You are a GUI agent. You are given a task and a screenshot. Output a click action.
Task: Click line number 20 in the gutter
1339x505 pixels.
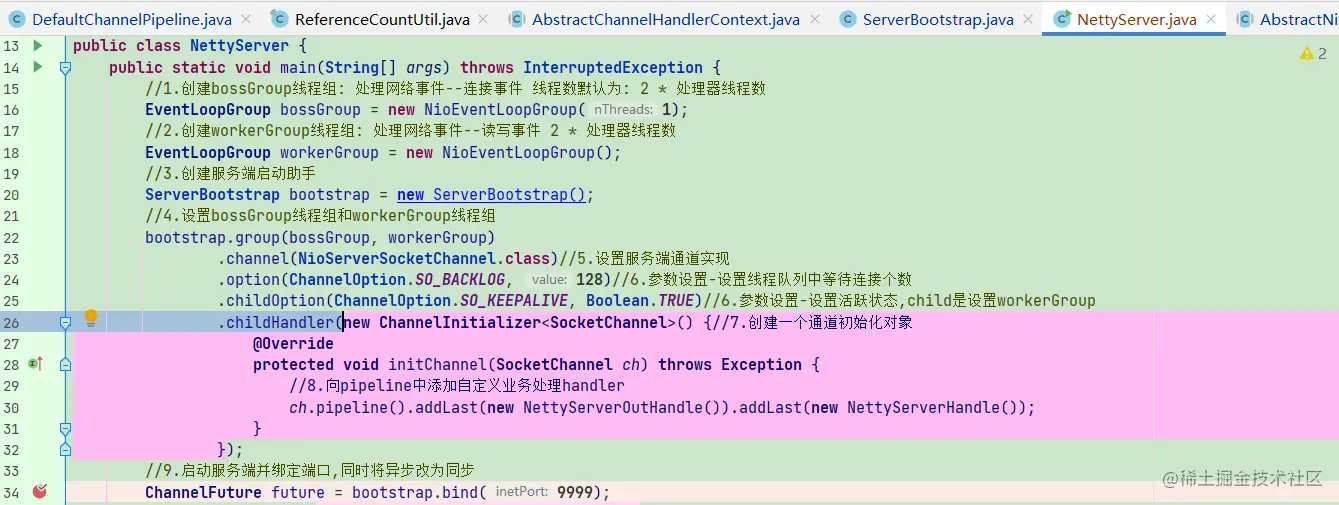tap(11, 194)
